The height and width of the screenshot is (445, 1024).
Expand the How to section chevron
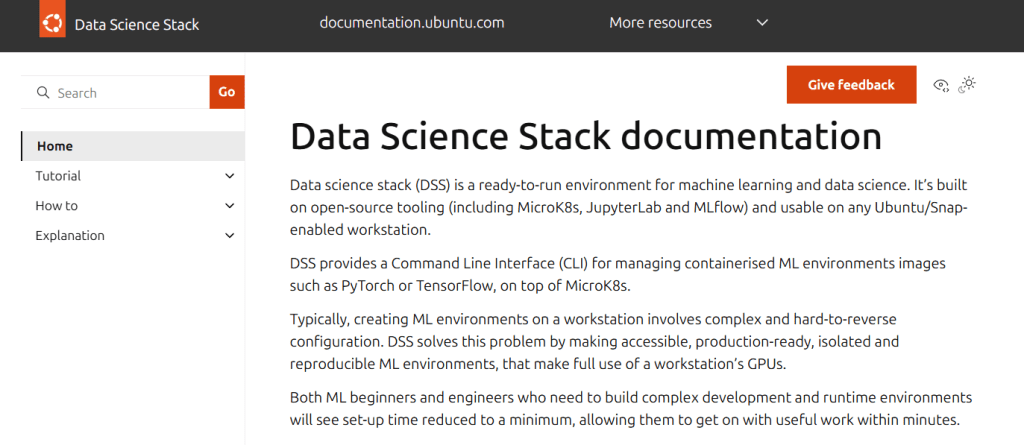click(x=230, y=206)
